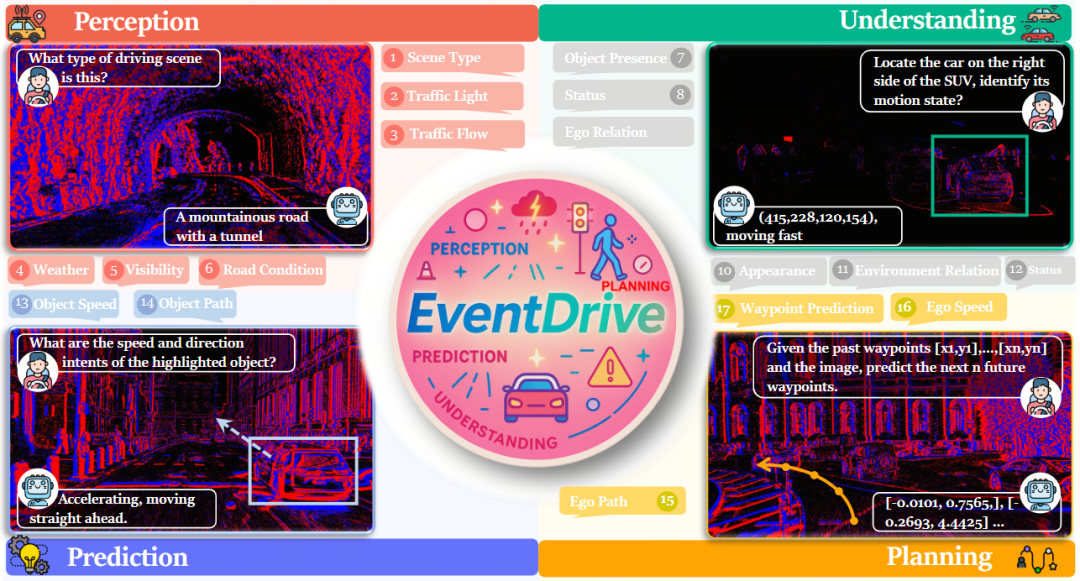Open the '16 Ego Speed' tag
1080x581 pixels.
[x=948, y=307]
